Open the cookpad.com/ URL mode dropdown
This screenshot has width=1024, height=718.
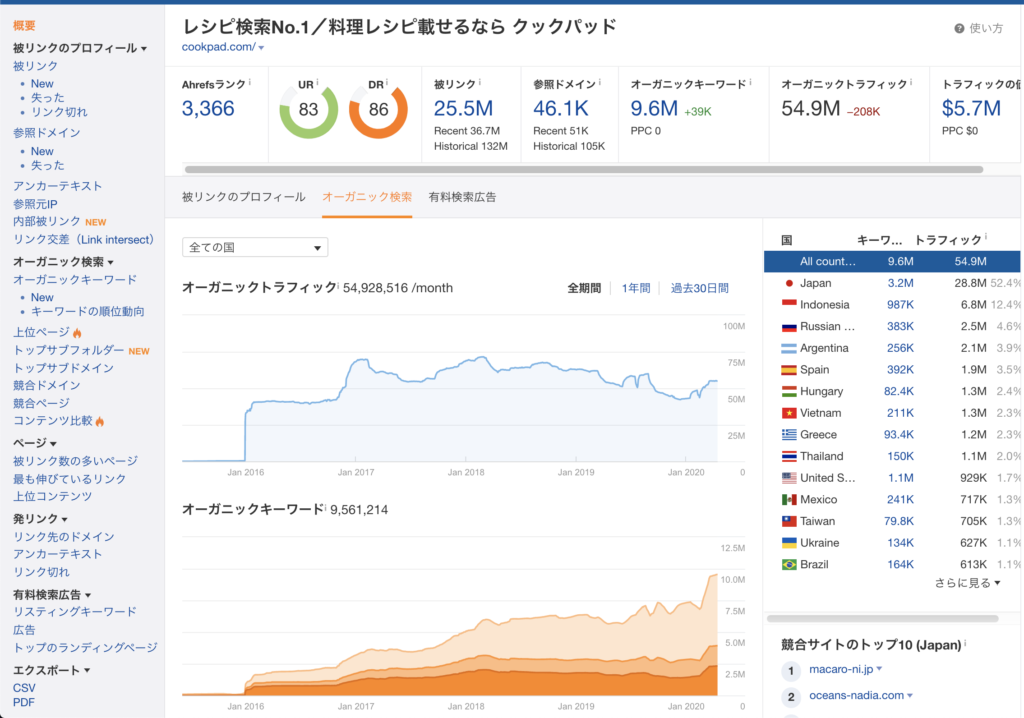click(x=261, y=48)
